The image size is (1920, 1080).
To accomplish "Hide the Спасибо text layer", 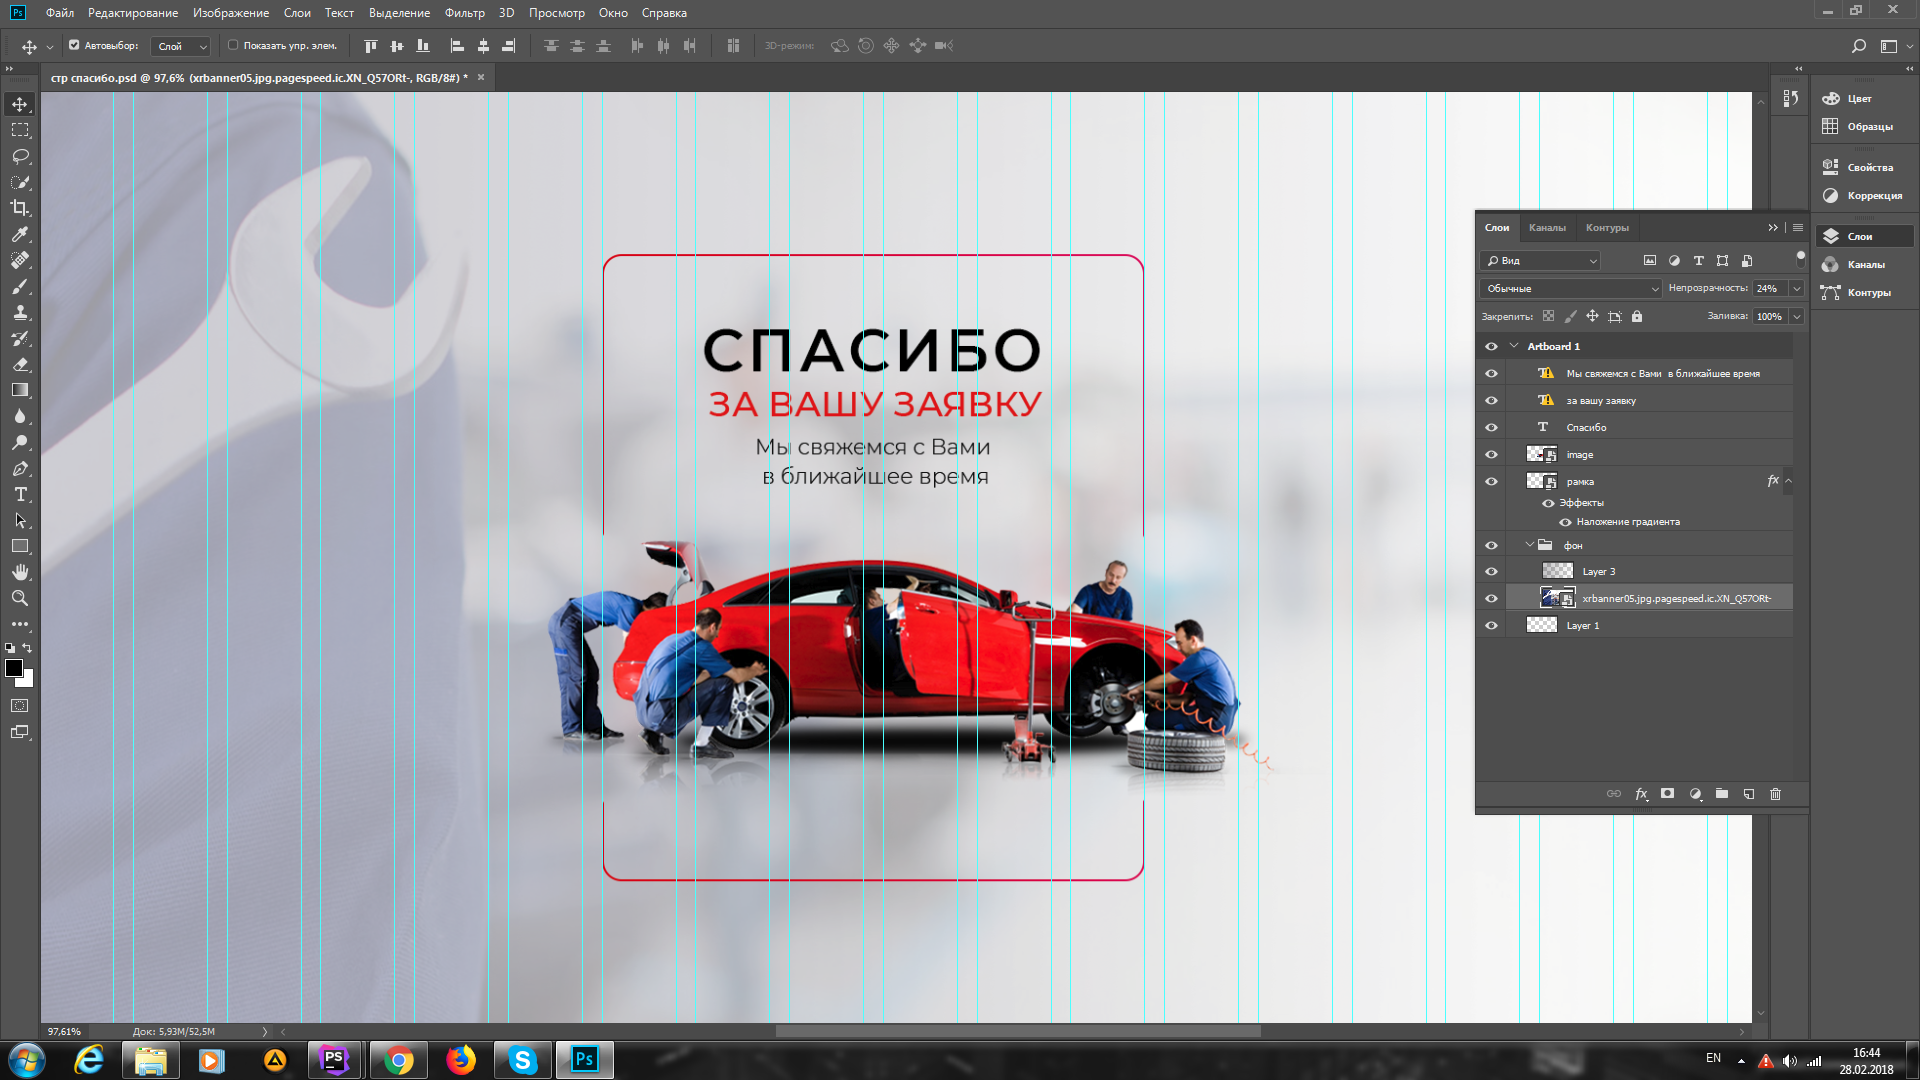I will [1491, 427].
